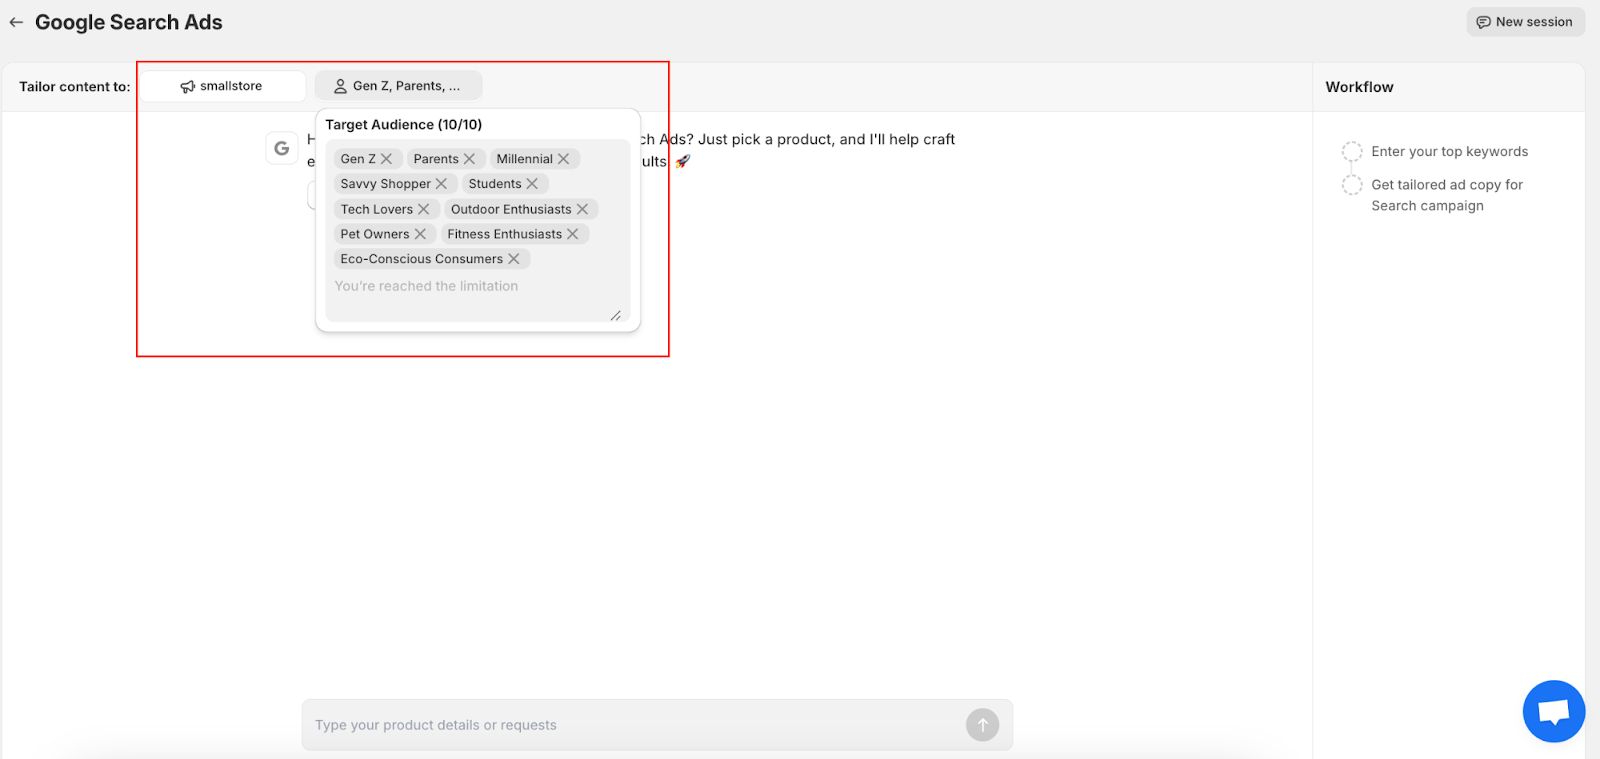Remove the Students audience tag
The width and height of the screenshot is (1600, 759).
[x=532, y=184]
